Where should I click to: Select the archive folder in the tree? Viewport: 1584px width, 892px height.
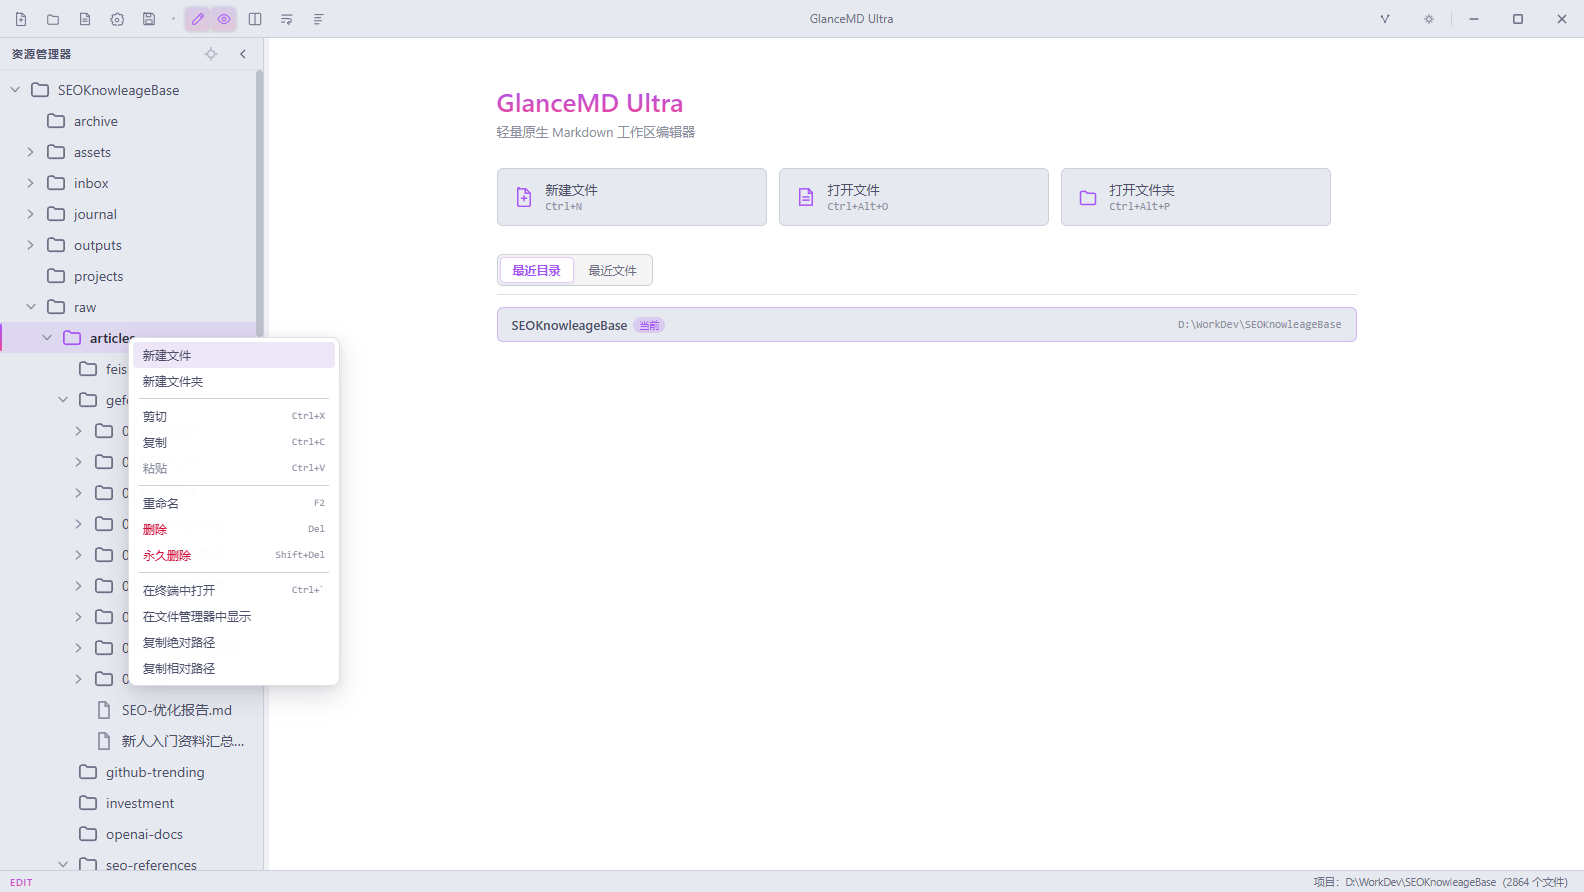click(x=128, y=121)
